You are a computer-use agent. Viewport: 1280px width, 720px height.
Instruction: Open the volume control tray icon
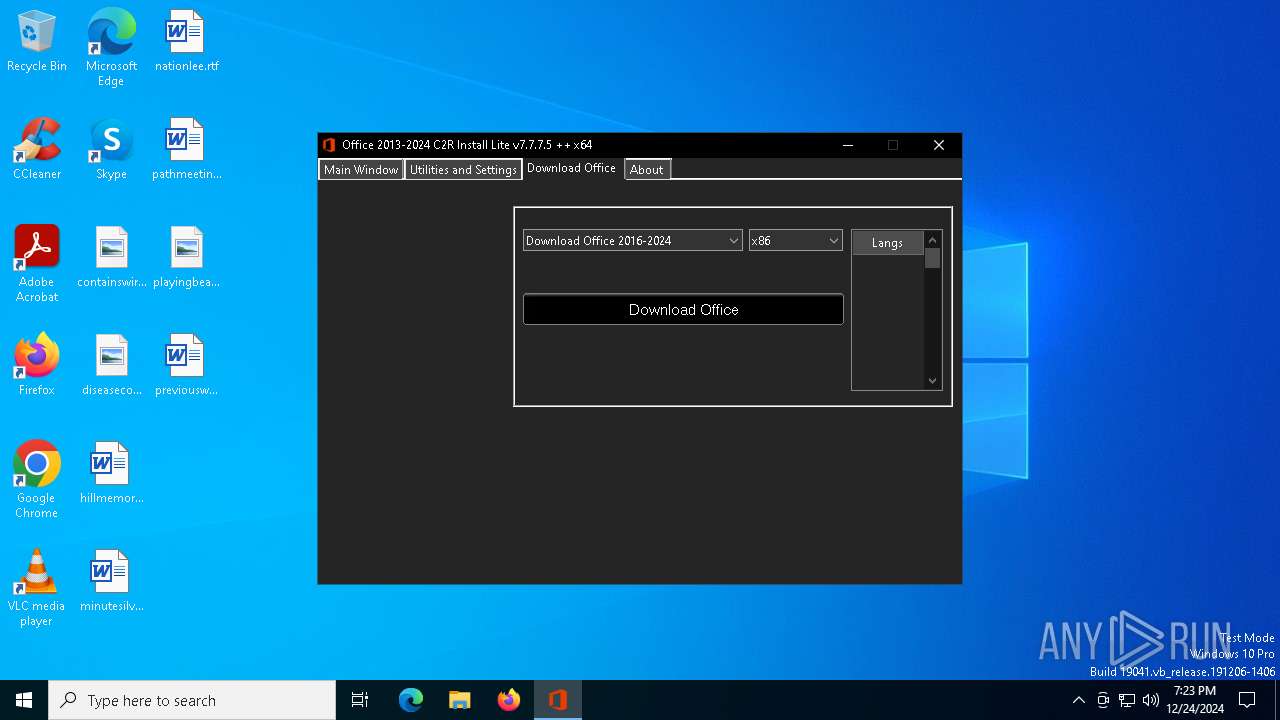point(1151,700)
